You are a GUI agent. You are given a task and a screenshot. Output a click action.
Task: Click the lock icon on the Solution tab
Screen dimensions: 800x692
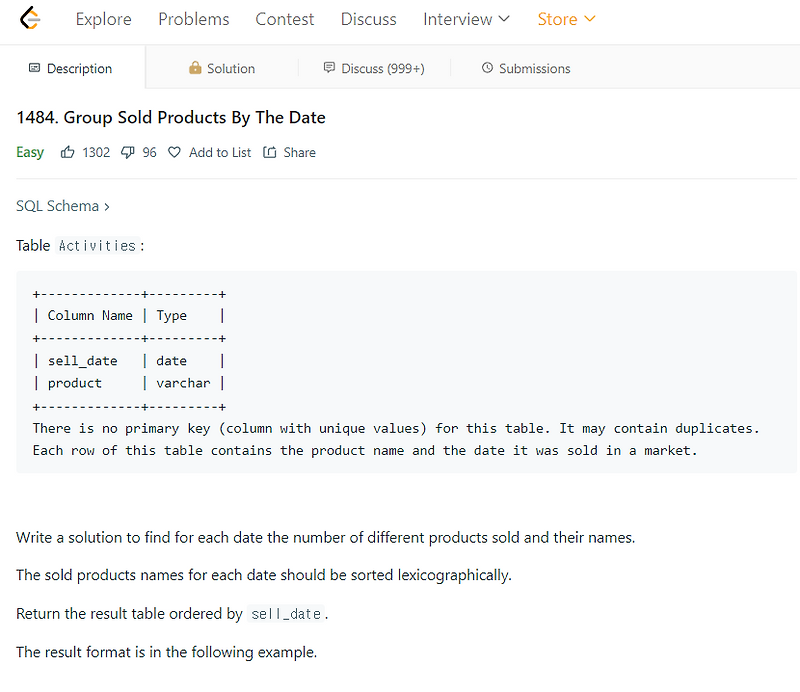tap(194, 69)
